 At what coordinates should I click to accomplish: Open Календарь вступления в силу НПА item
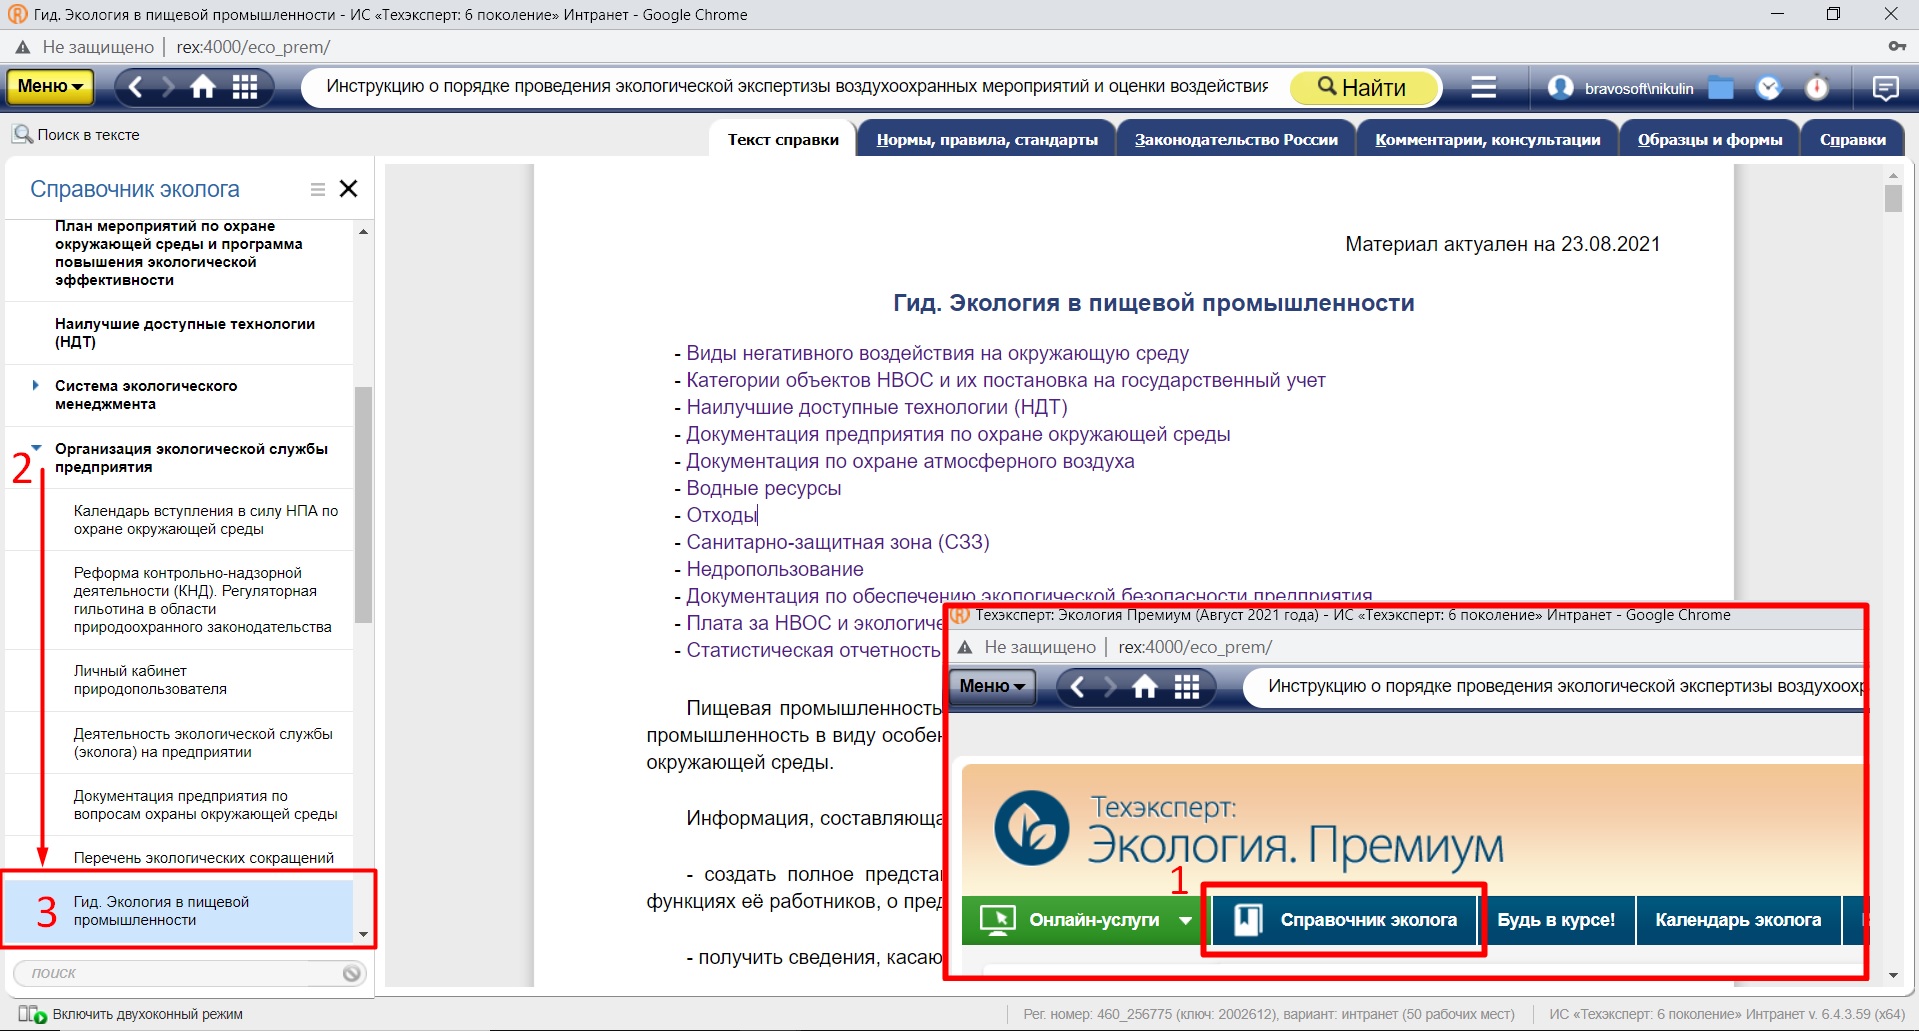(x=179, y=520)
